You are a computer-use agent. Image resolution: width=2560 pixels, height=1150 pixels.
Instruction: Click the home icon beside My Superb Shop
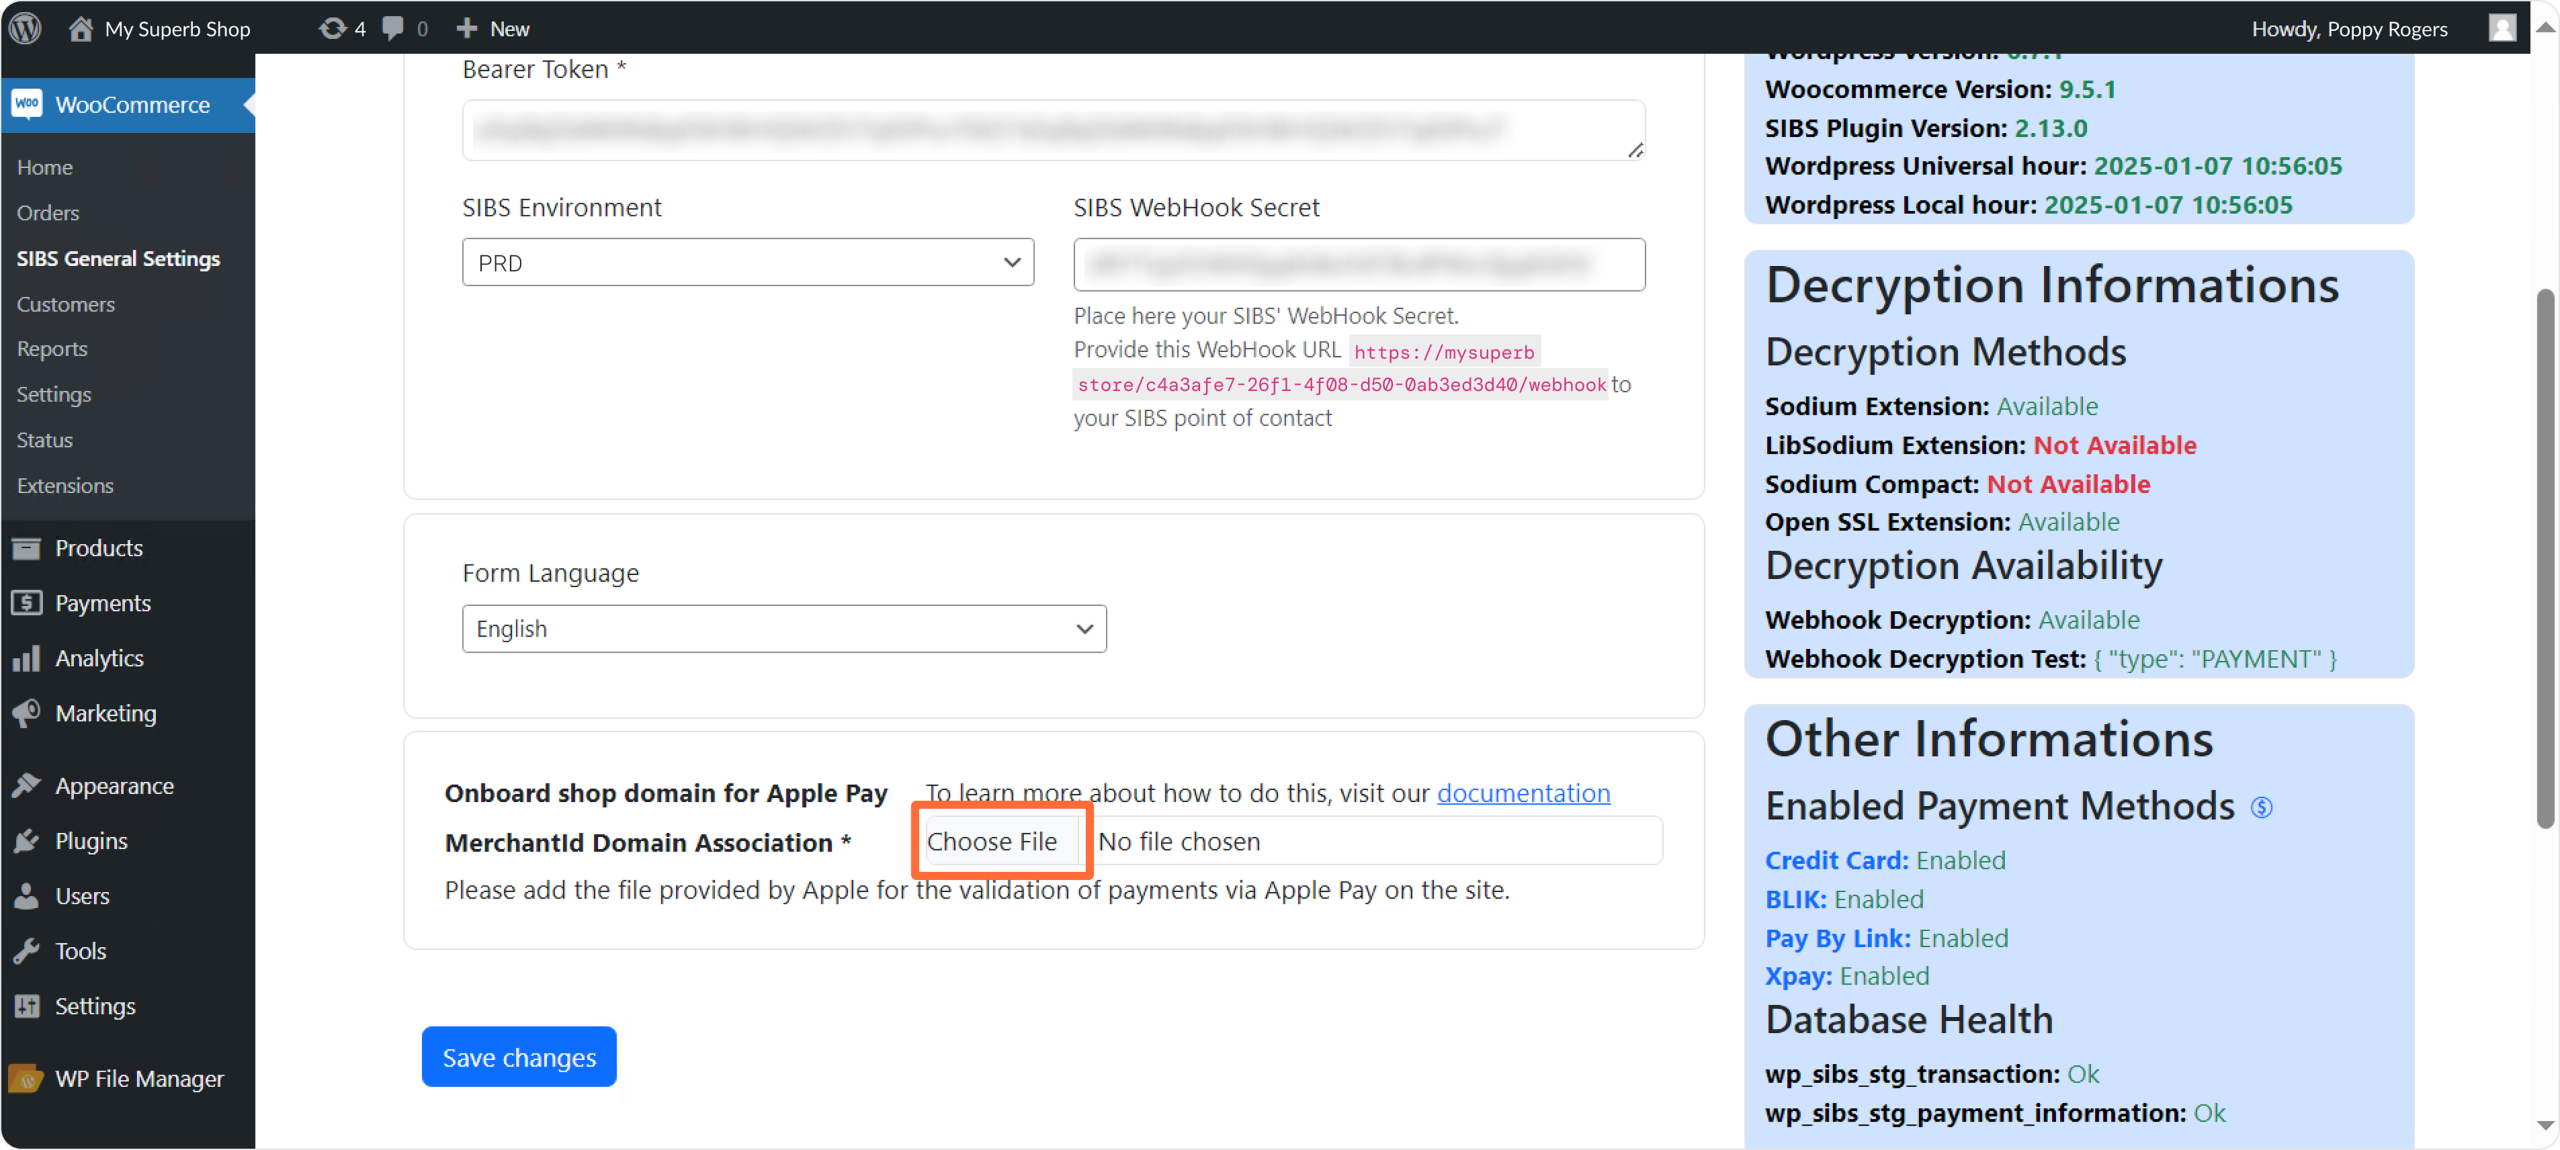click(81, 28)
